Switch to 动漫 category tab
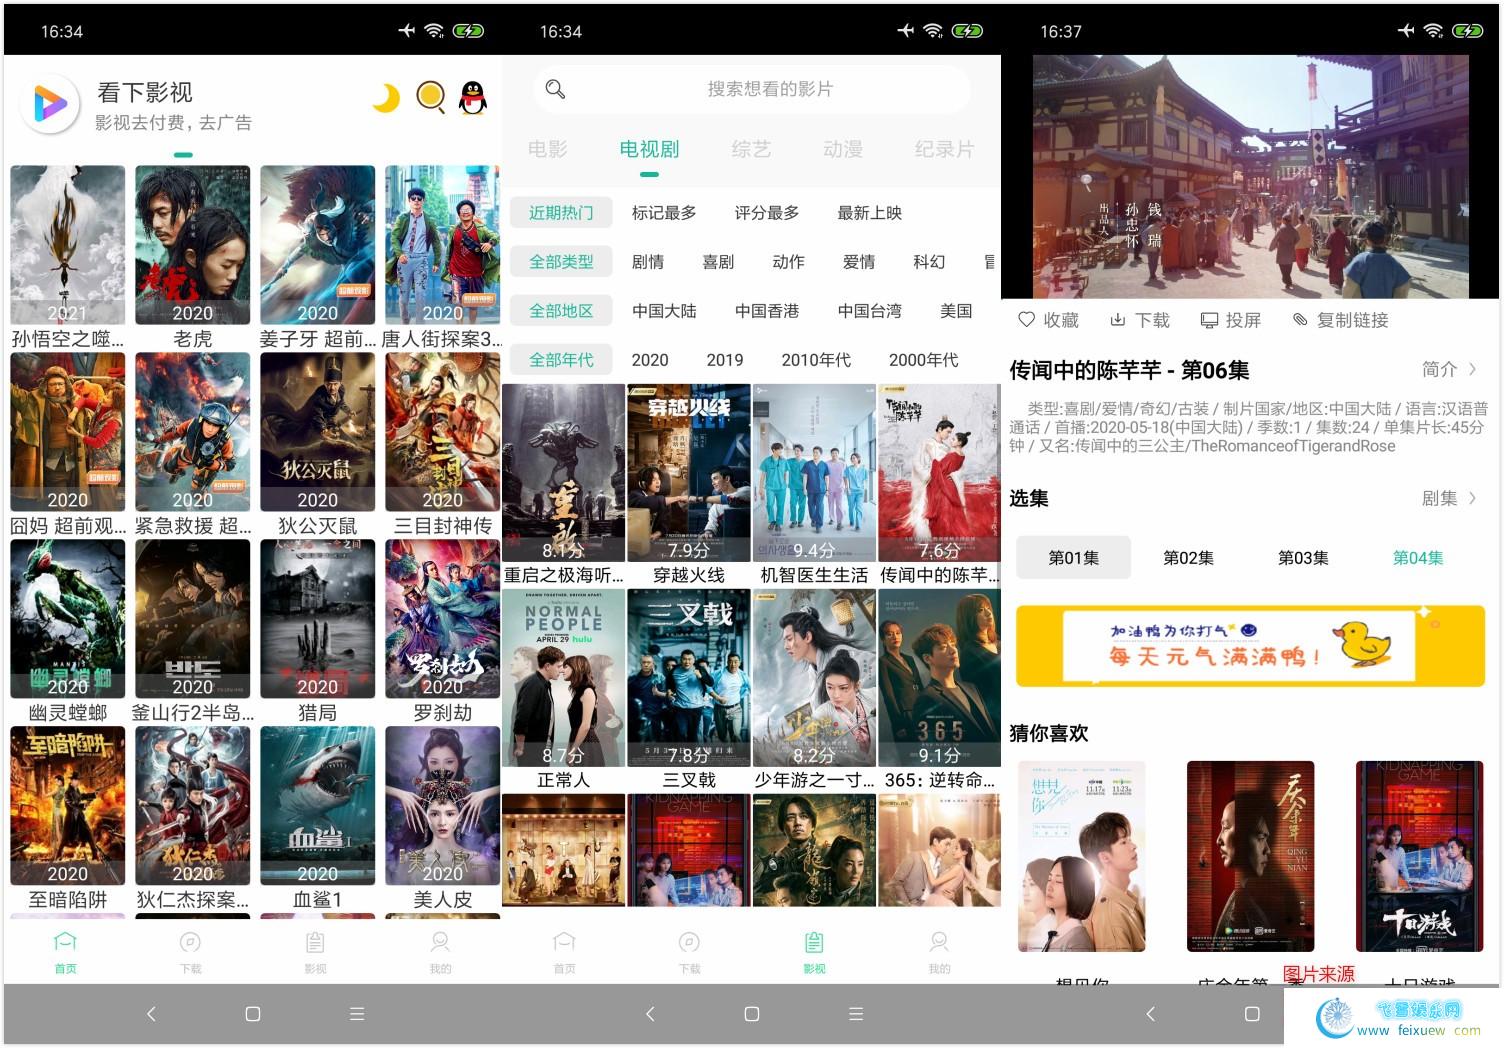 pos(843,150)
